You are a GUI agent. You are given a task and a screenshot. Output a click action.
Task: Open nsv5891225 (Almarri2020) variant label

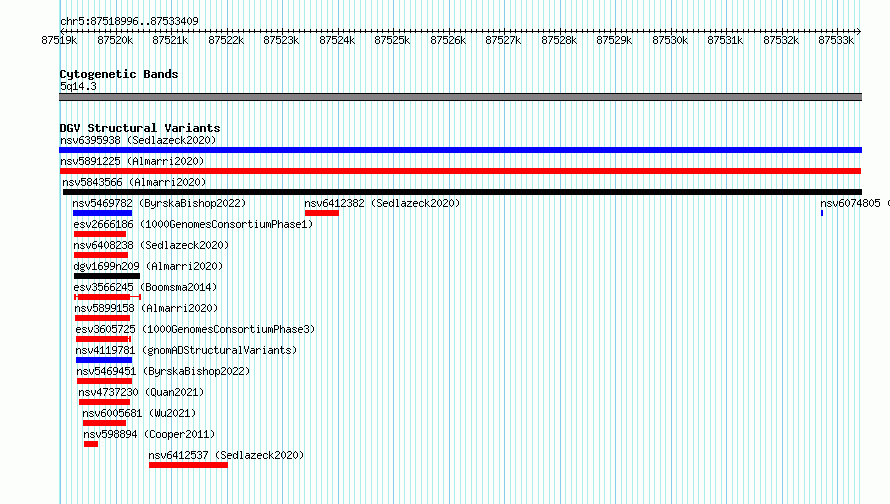tap(132, 161)
